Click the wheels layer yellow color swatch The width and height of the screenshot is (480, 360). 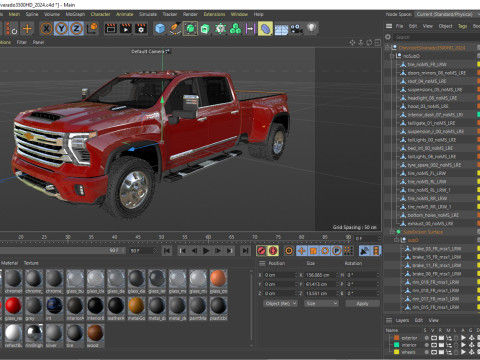396,352
